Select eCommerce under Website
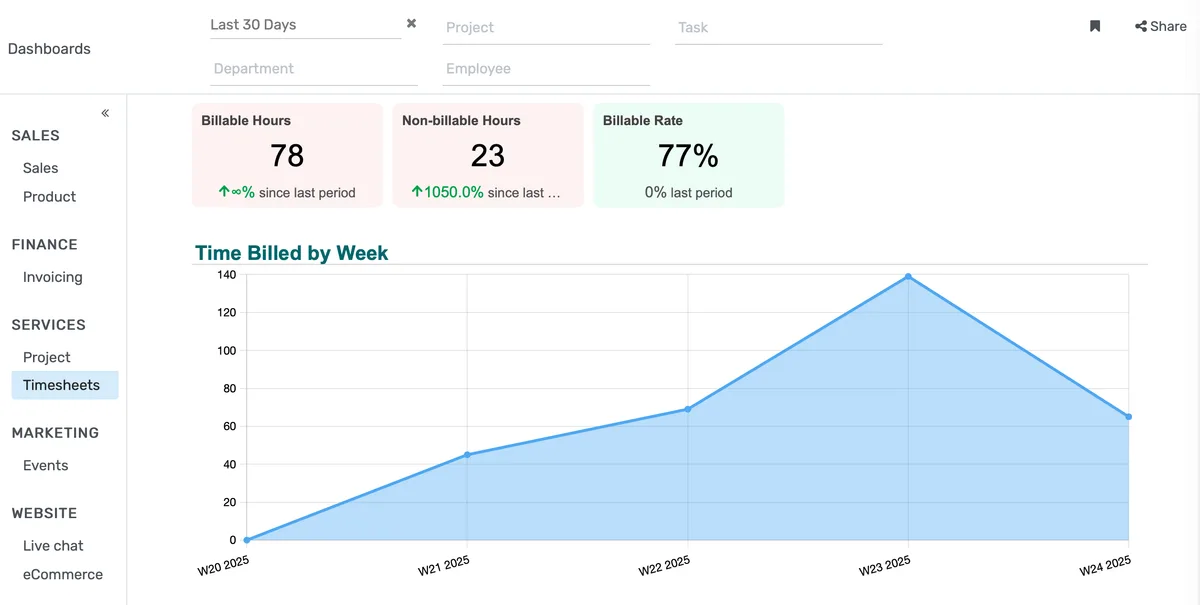Screen dimensions: 1200x605 coord(63,573)
